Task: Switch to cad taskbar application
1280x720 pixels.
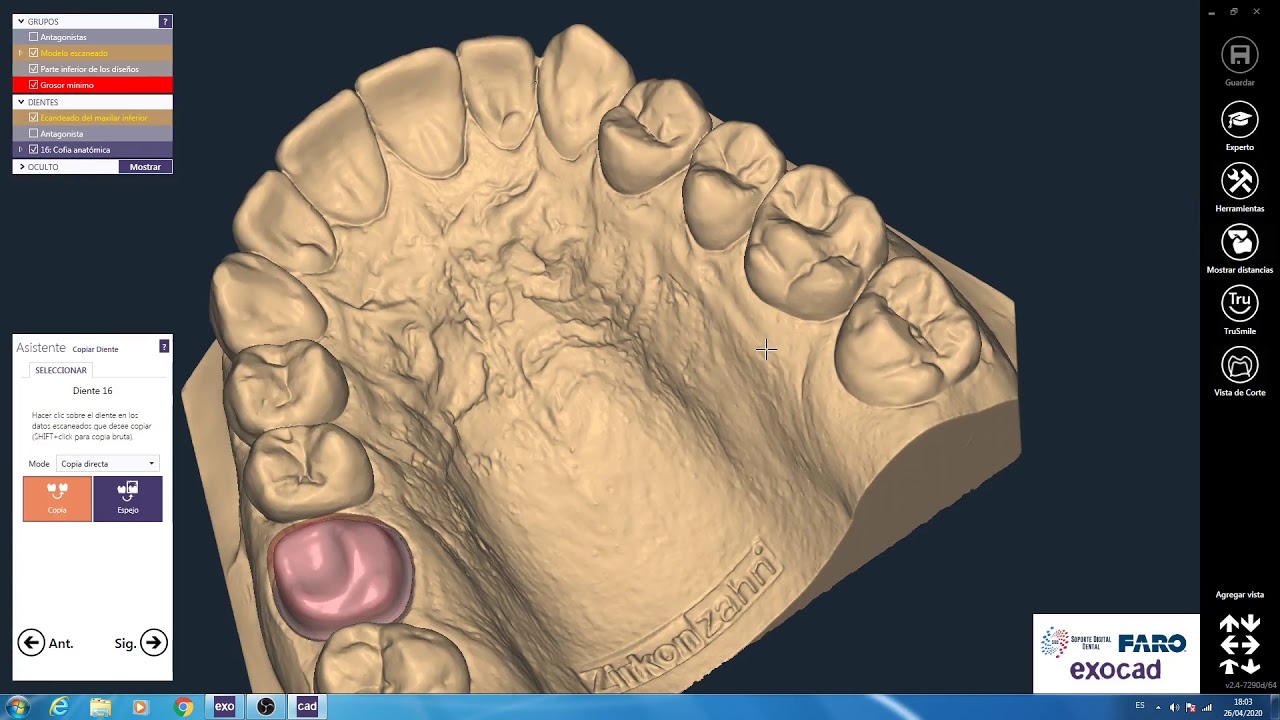Action: pos(307,707)
